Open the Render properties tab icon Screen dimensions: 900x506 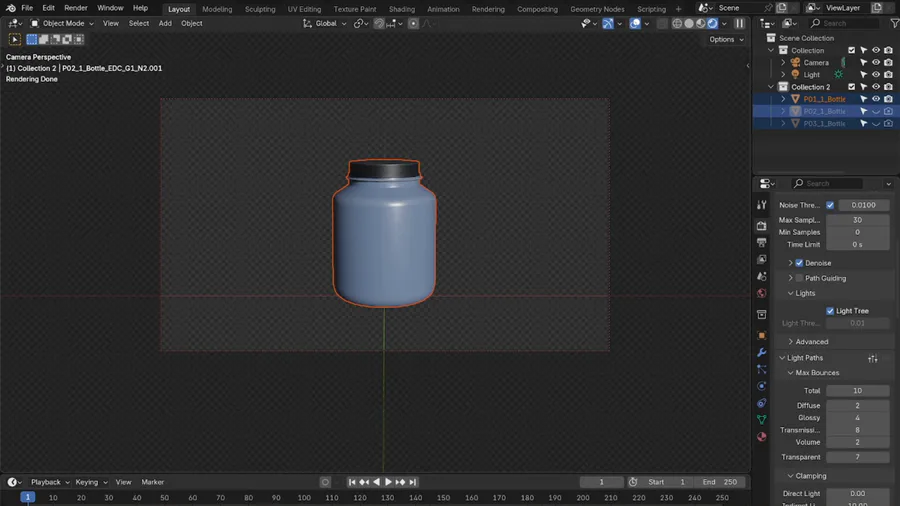tap(761, 226)
